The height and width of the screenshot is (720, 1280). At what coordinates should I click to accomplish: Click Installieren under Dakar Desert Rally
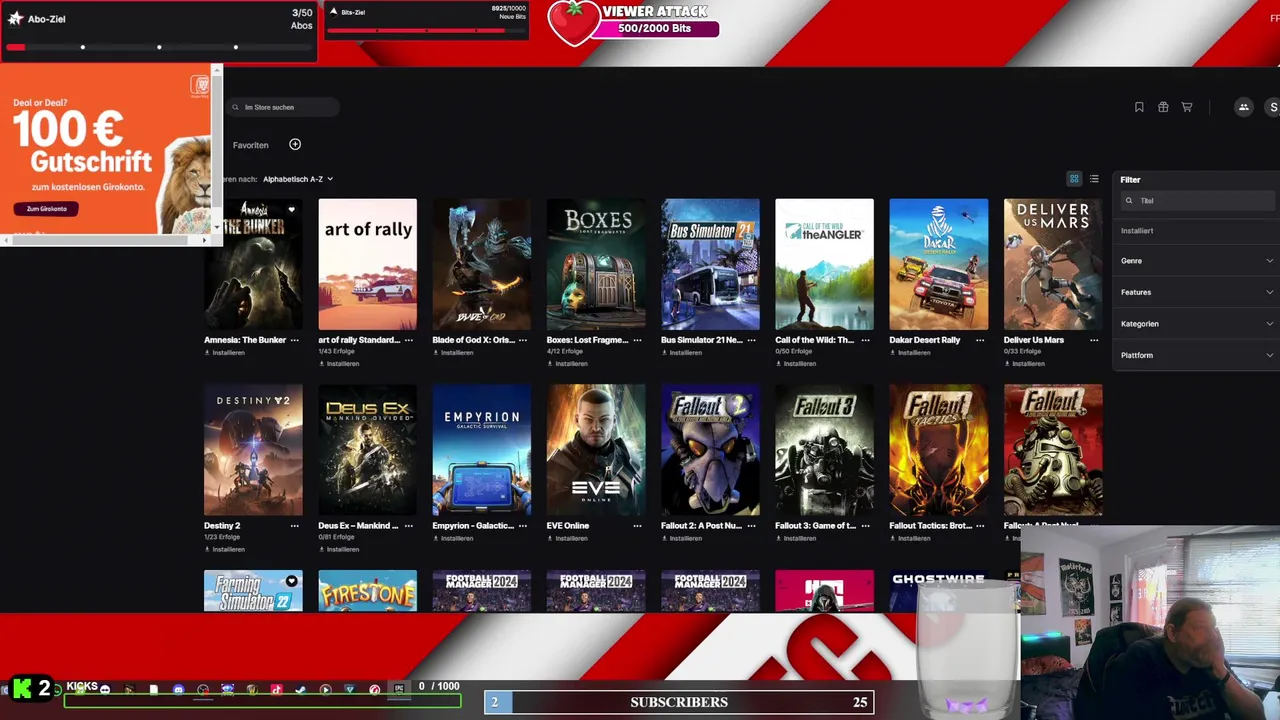tap(911, 352)
